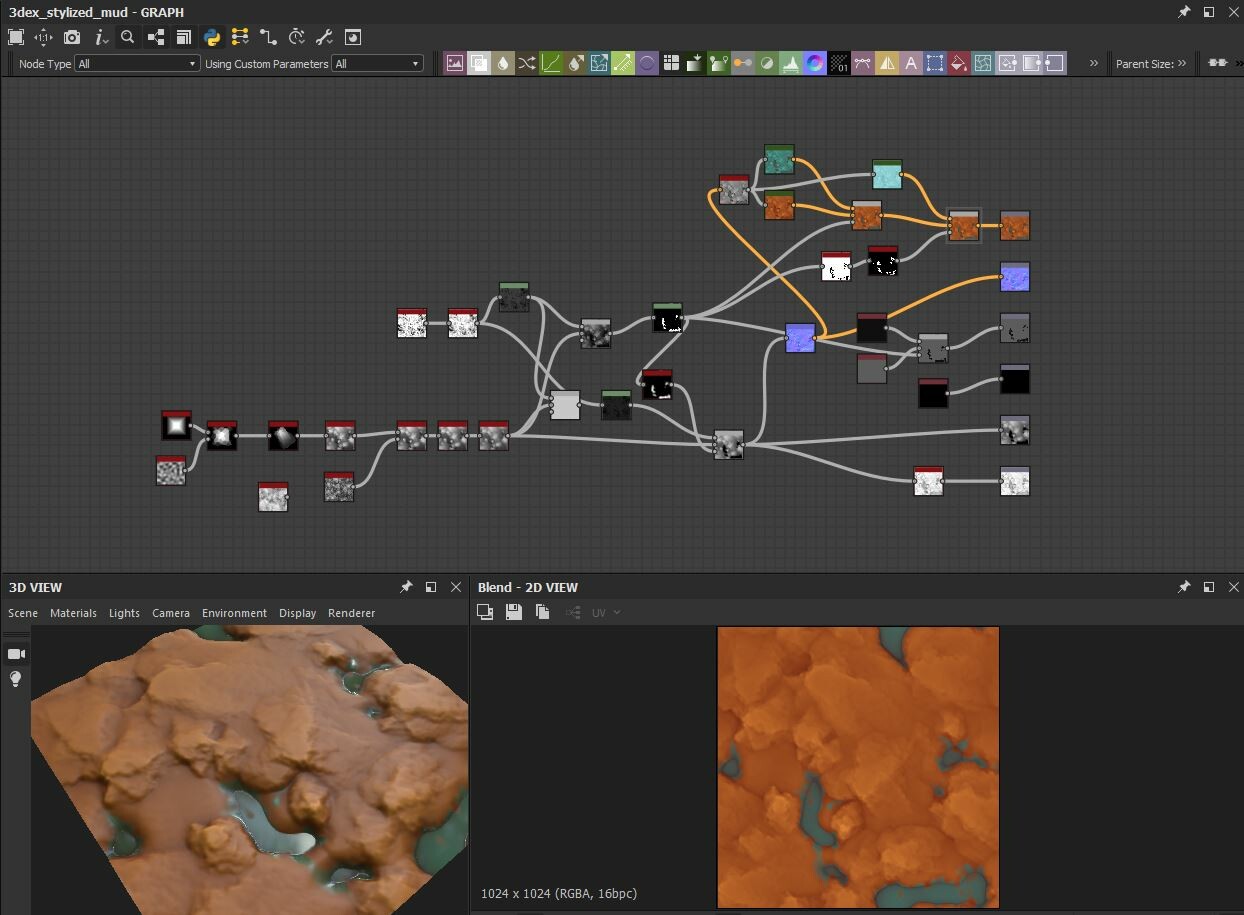Click the save icon in the 2D View toolbar
Image resolution: width=1244 pixels, height=915 pixels.
514,612
